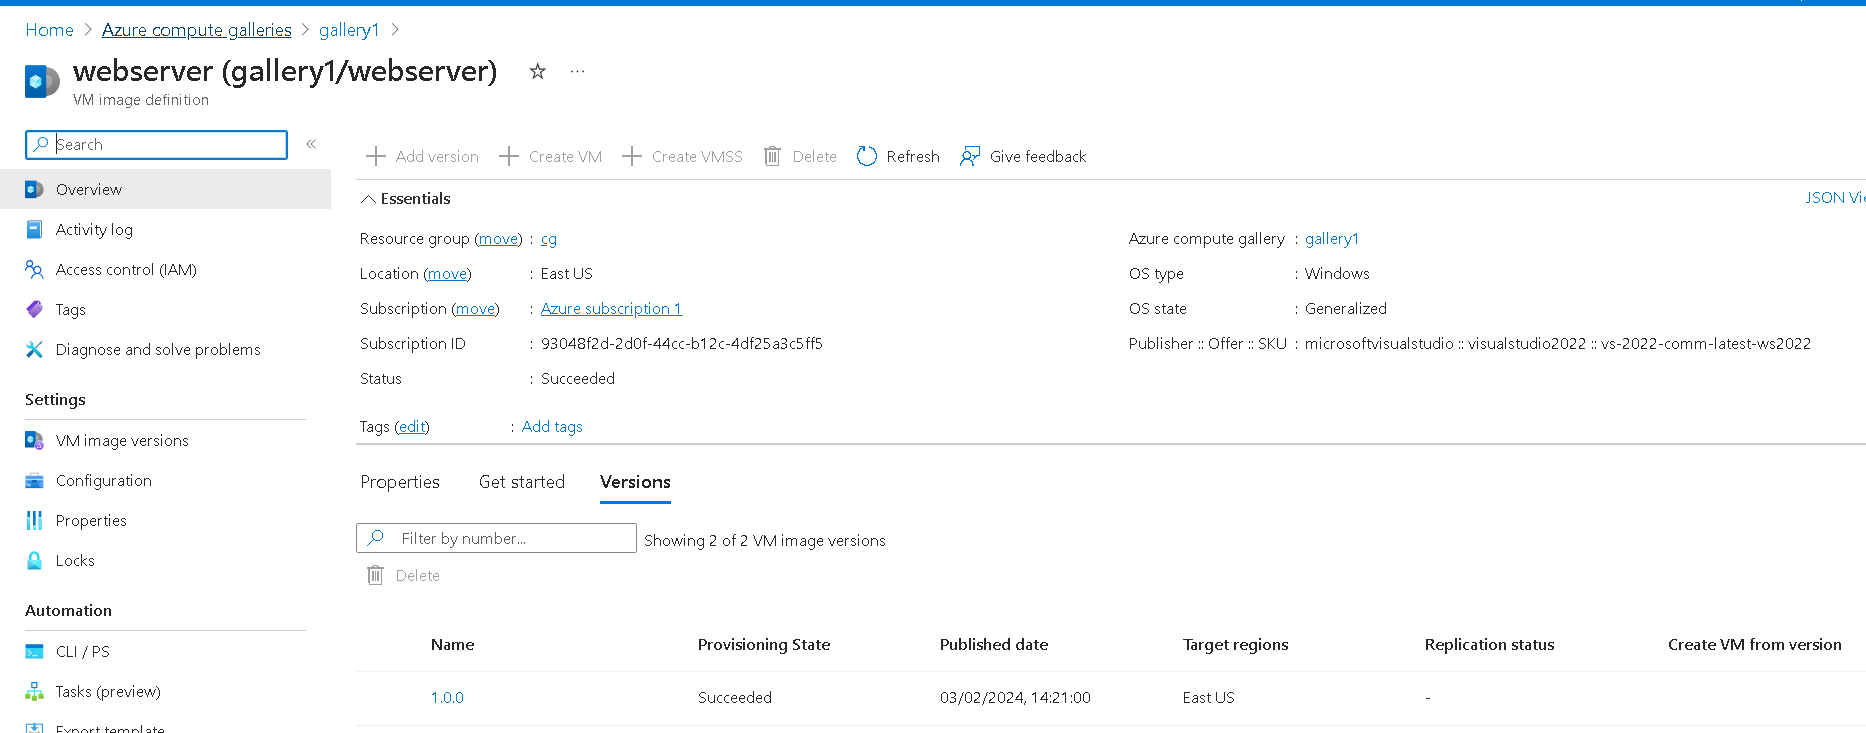Click the Tags edit link
The image size is (1866, 733).
coord(412,426)
